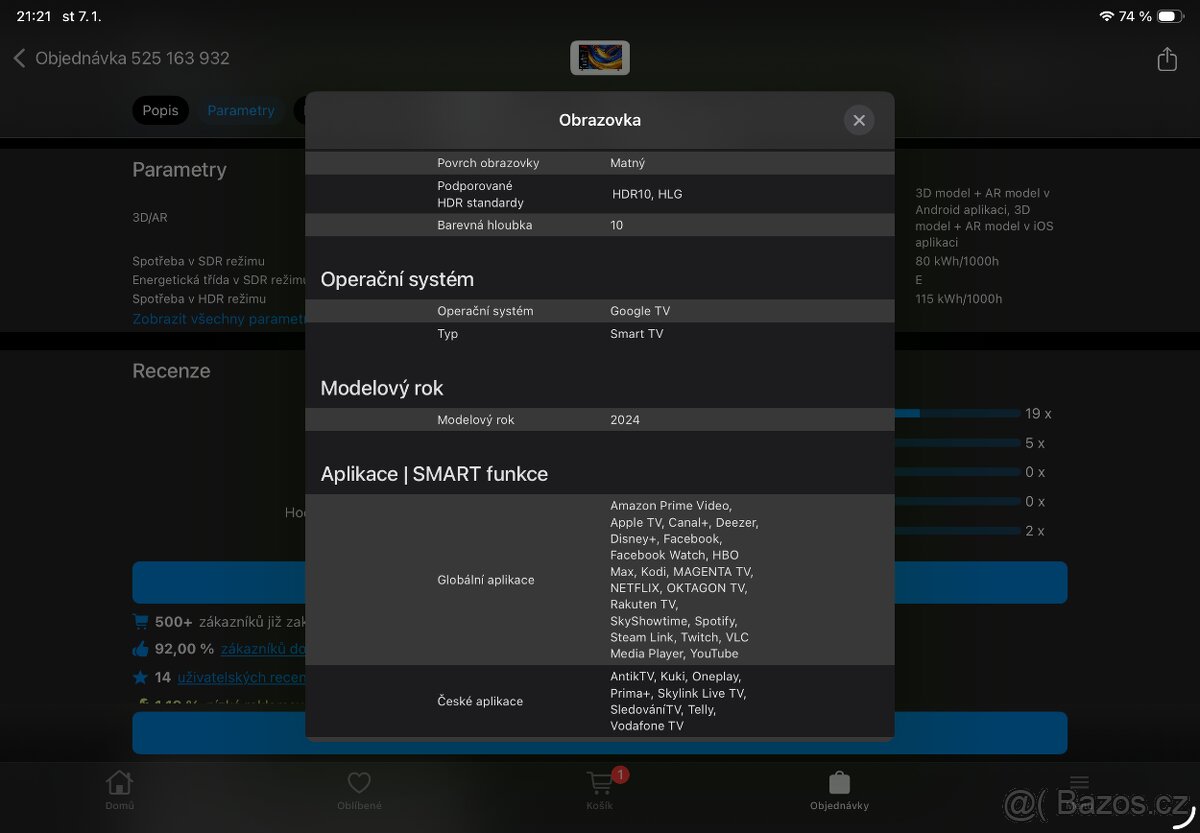This screenshot has width=1200, height=833.
Task: Tap the cart icon beside 500+ zákazníků
Action: pos(140,621)
